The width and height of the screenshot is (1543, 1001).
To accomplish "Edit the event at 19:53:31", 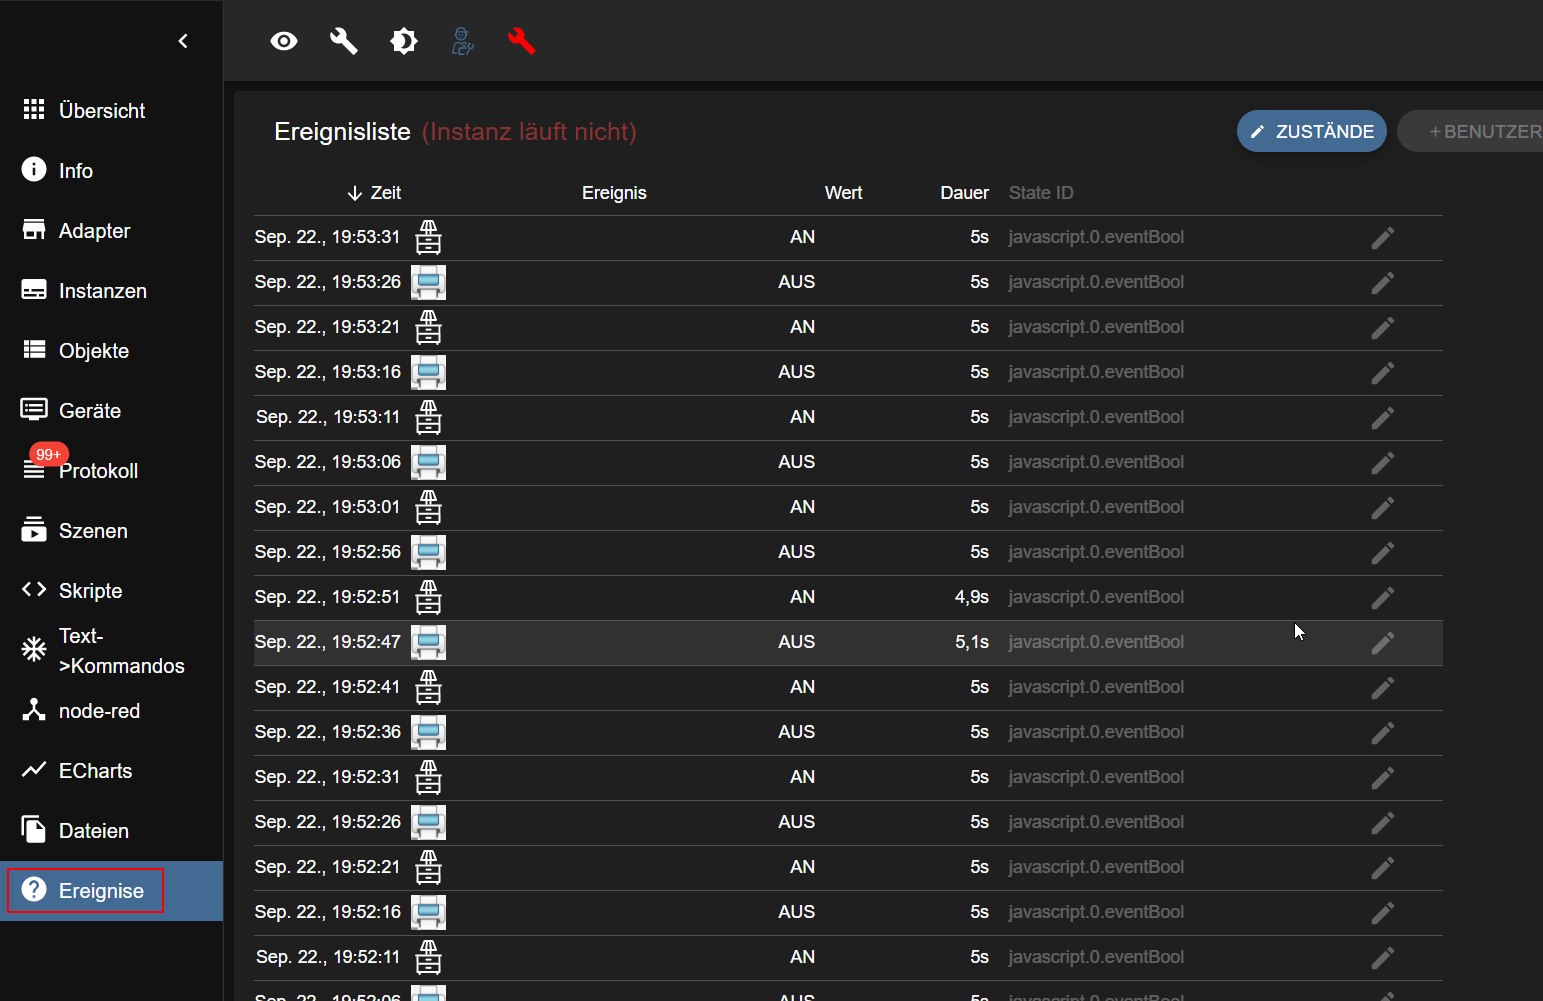I will pyautogui.click(x=1383, y=238).
